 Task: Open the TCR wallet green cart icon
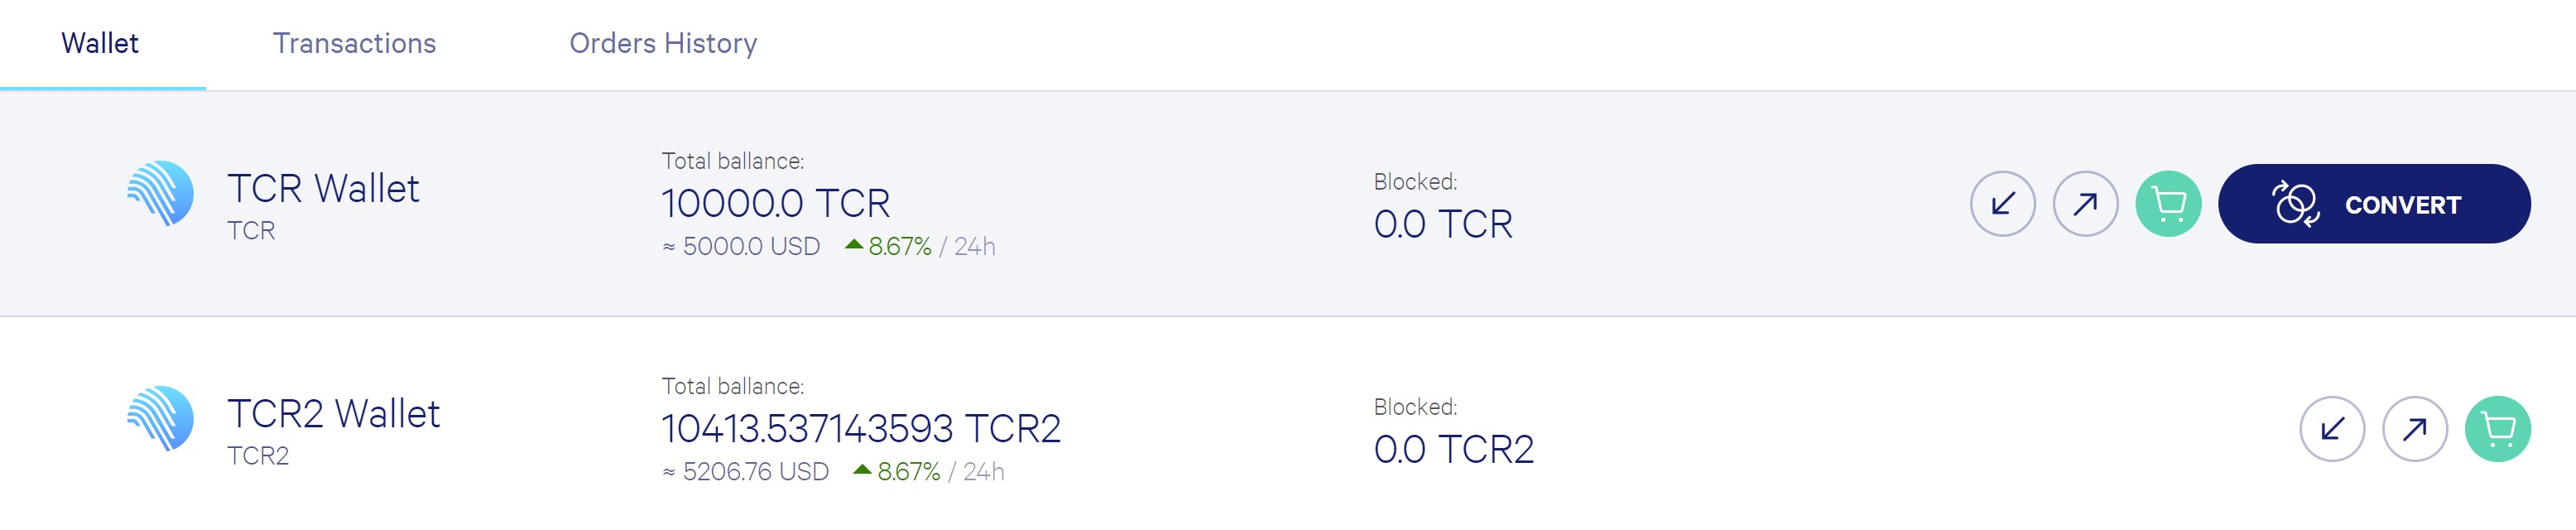[x=2168, y=204]
